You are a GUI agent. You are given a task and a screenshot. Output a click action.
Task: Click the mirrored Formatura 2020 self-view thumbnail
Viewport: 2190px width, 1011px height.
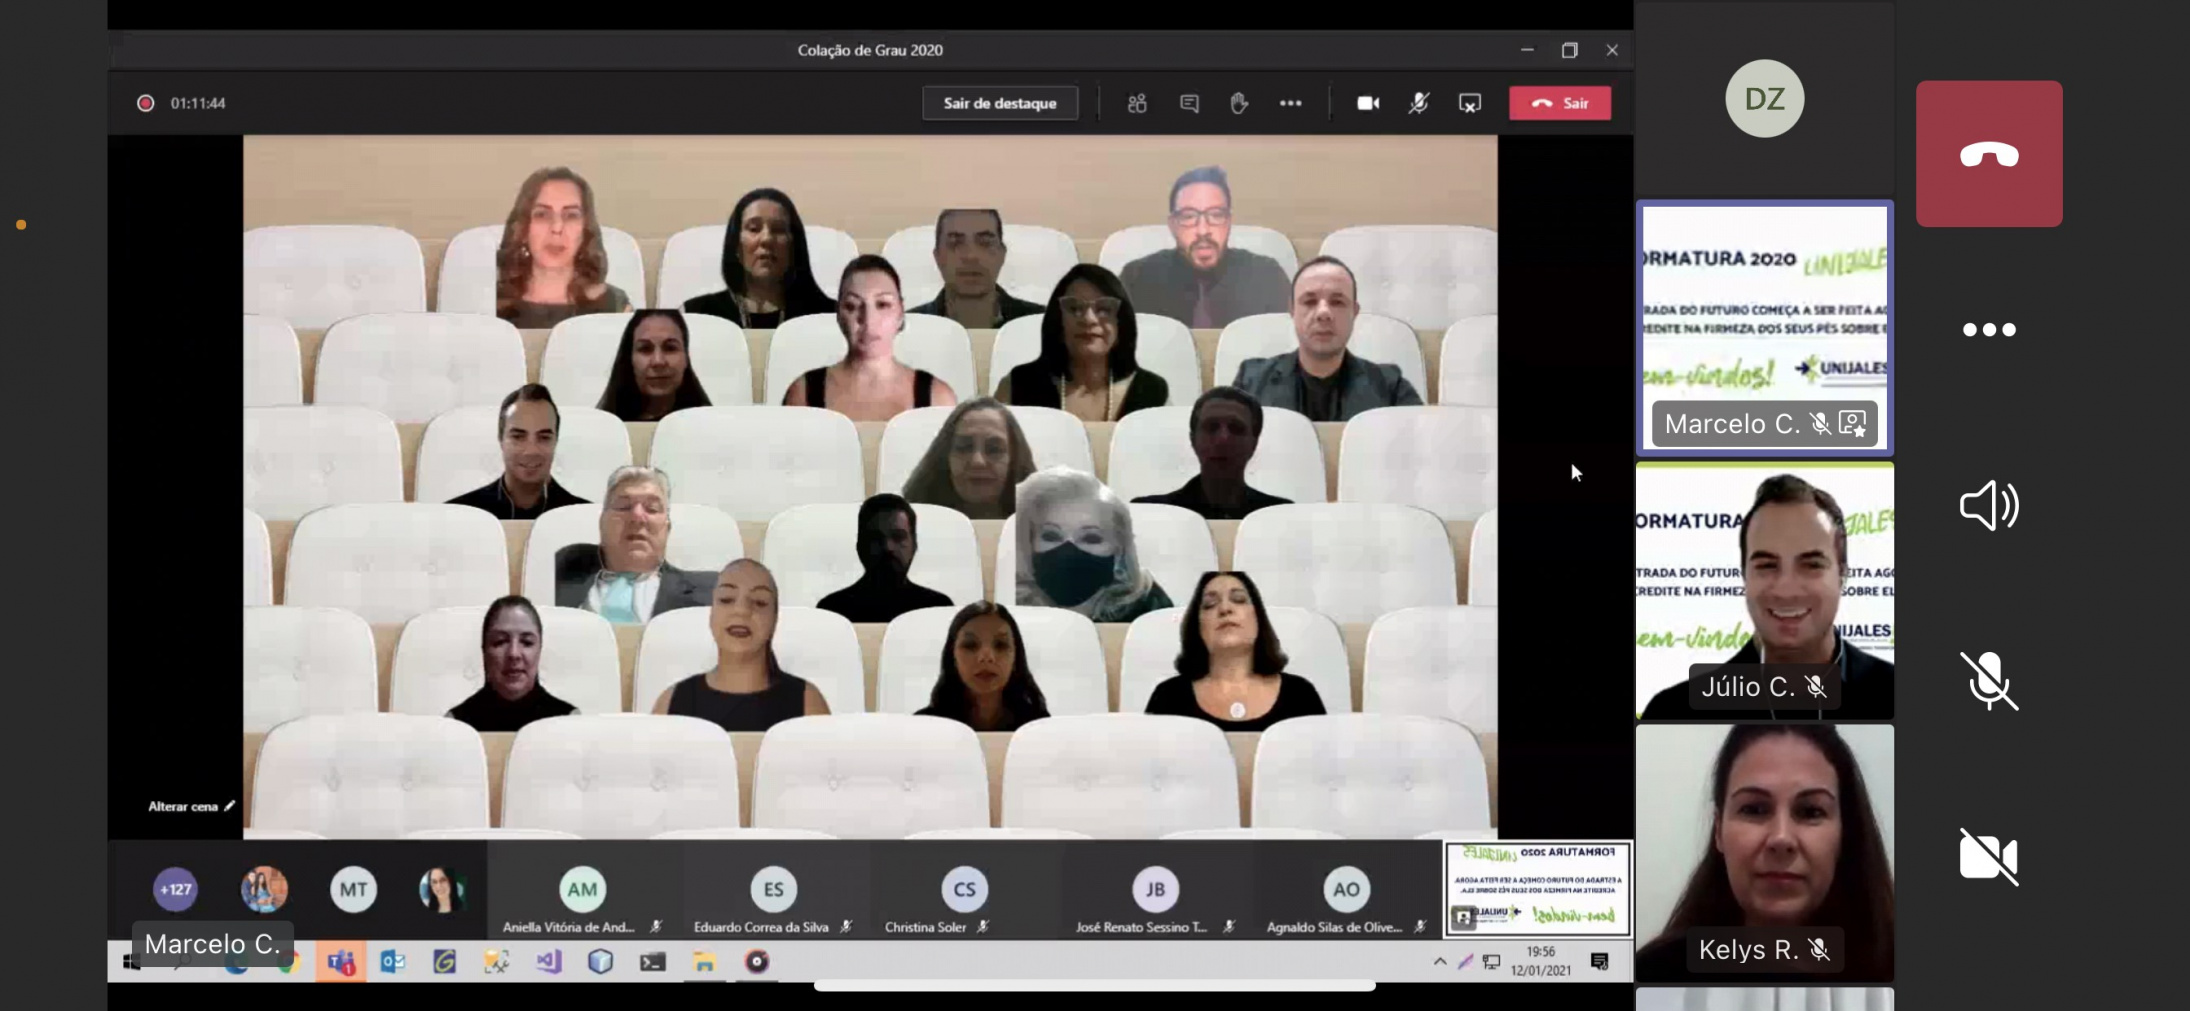(x=1538, y=889)
